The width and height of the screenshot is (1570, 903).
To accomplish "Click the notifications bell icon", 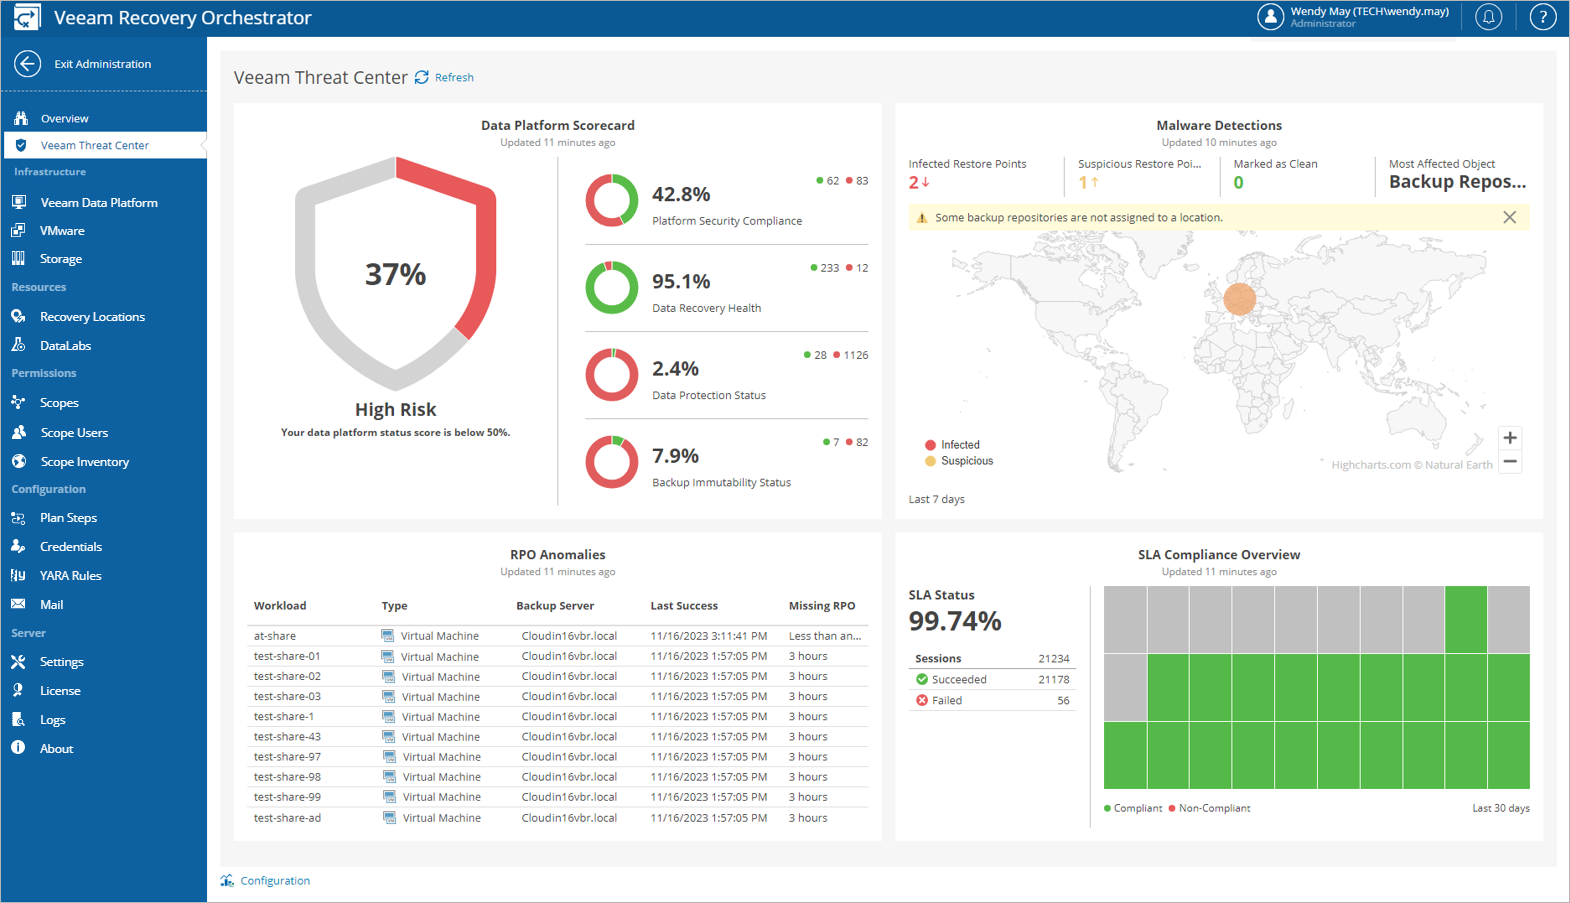I will click(x=1488, y=17).
